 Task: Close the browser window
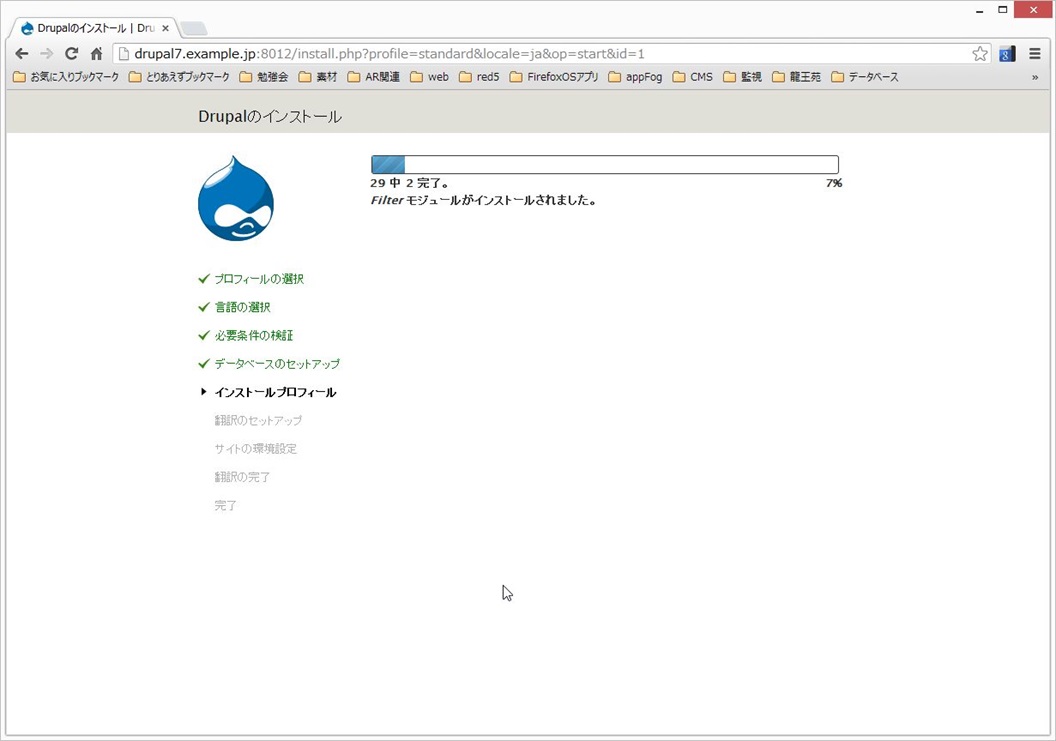point(1034,10)
